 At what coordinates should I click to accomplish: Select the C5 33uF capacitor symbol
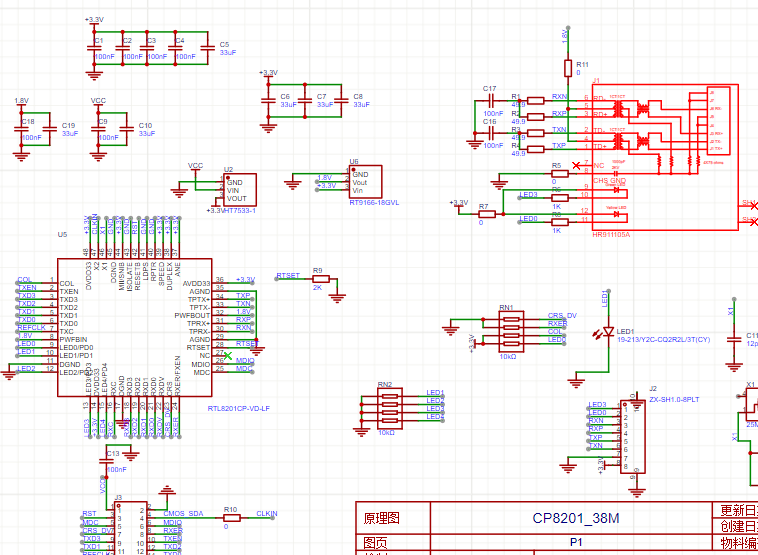click(x=207, y=48)
